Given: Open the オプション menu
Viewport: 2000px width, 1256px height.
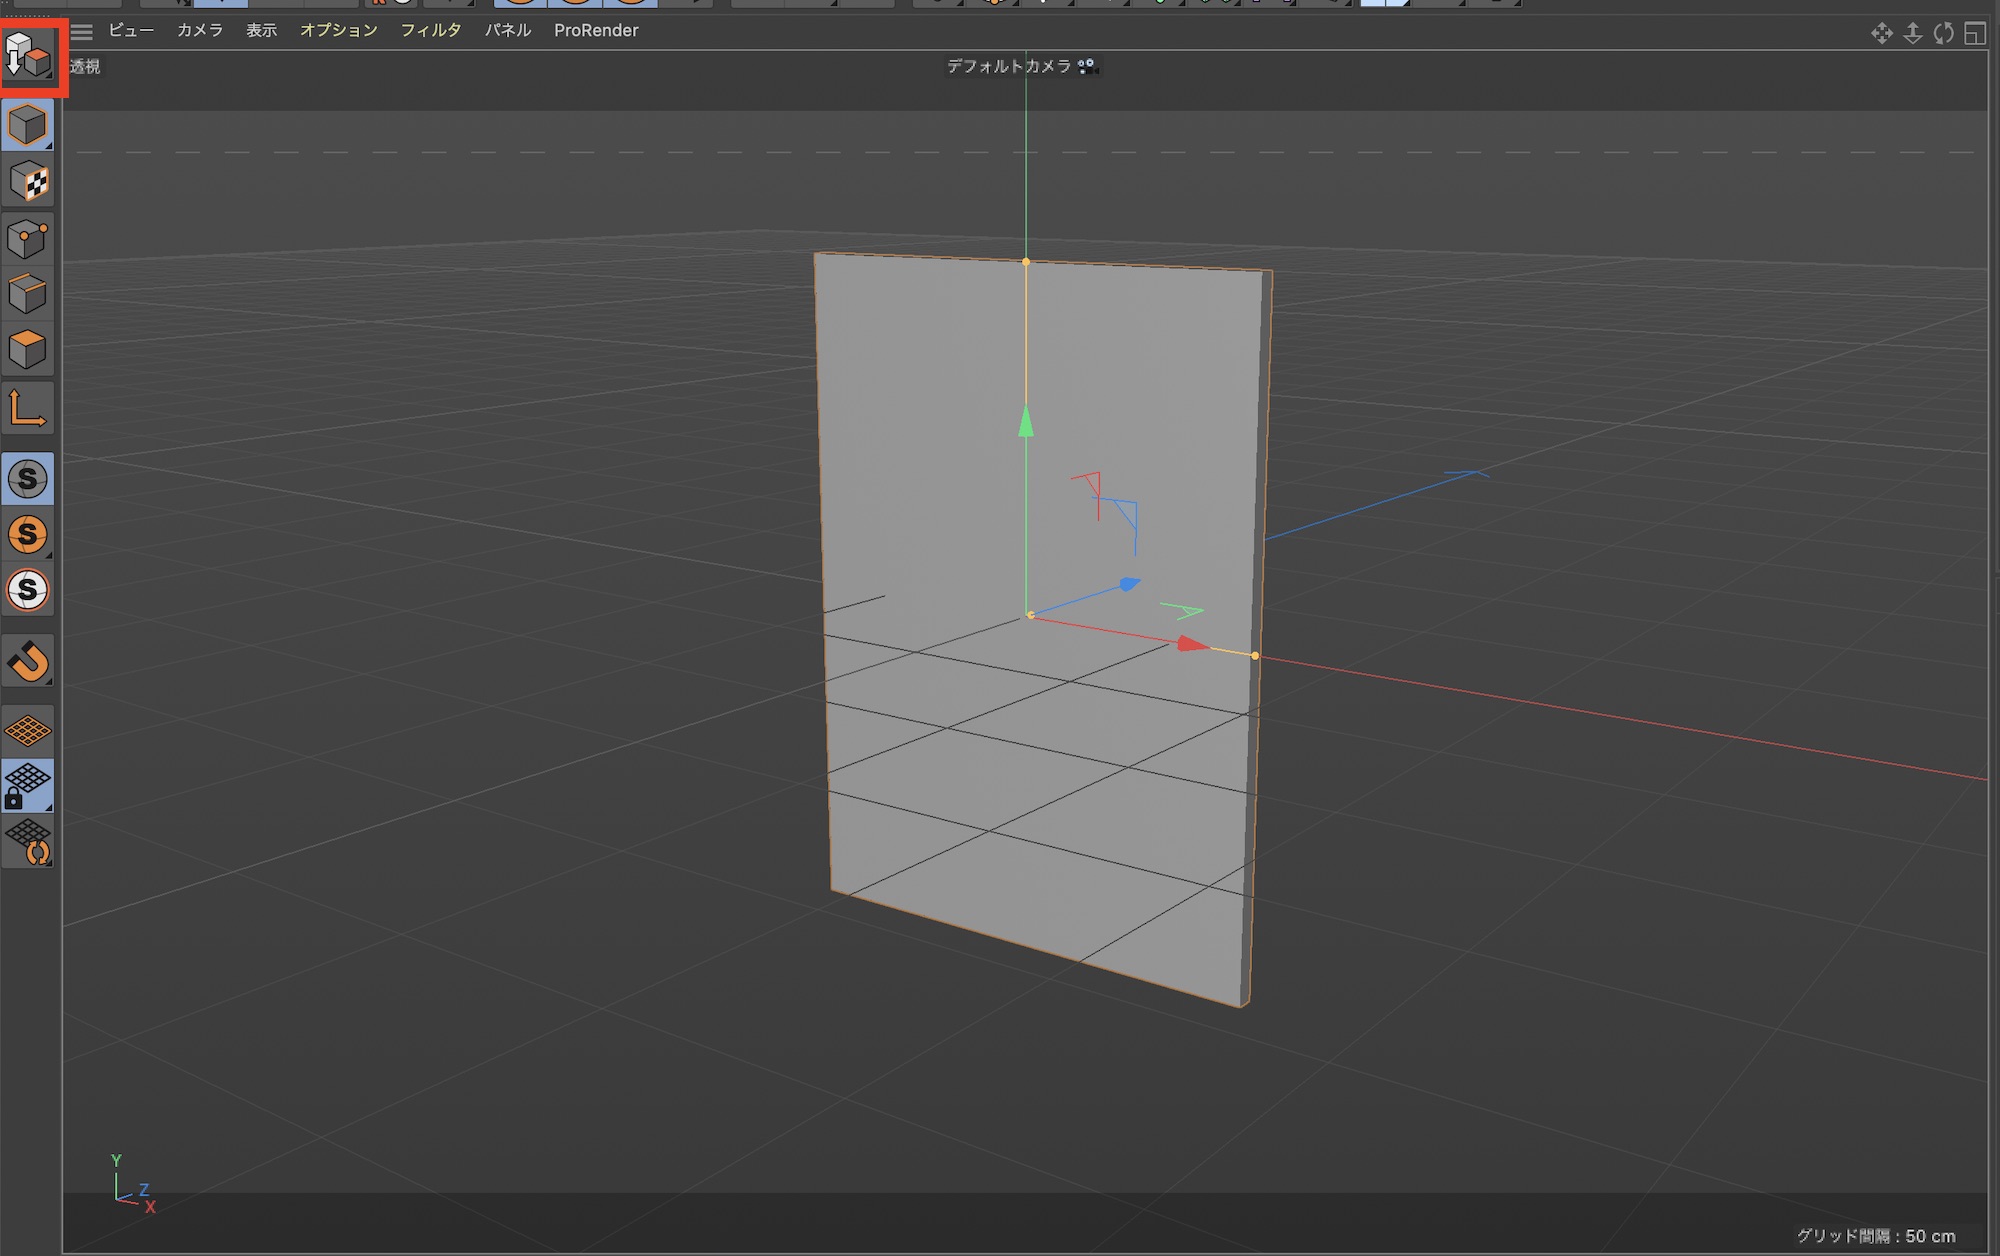Looking at the screenshot, I should [338, 31].
